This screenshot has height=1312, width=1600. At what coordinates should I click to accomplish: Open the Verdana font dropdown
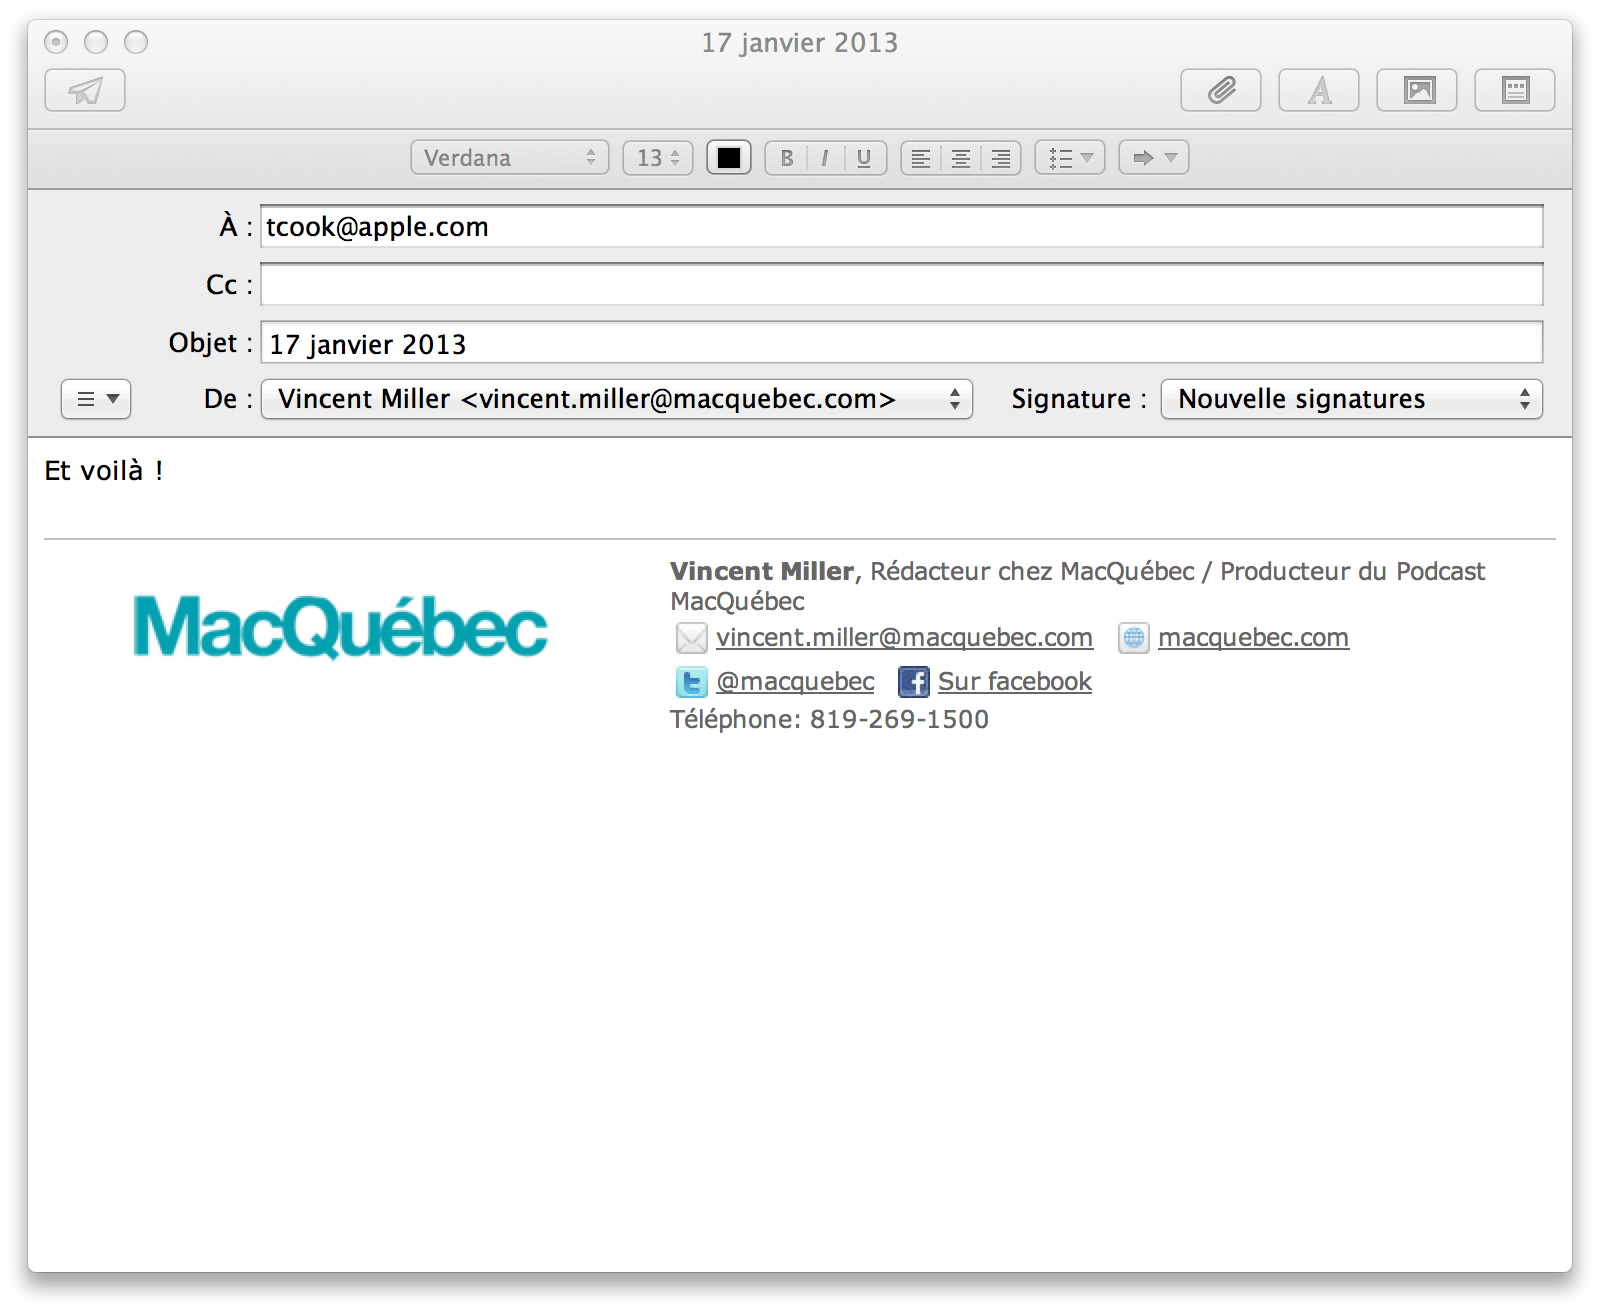click(x=510, y=158)
